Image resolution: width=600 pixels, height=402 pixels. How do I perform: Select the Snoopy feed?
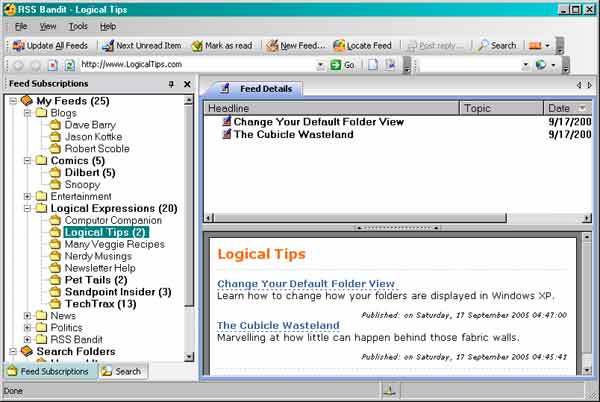coord(82,184)
